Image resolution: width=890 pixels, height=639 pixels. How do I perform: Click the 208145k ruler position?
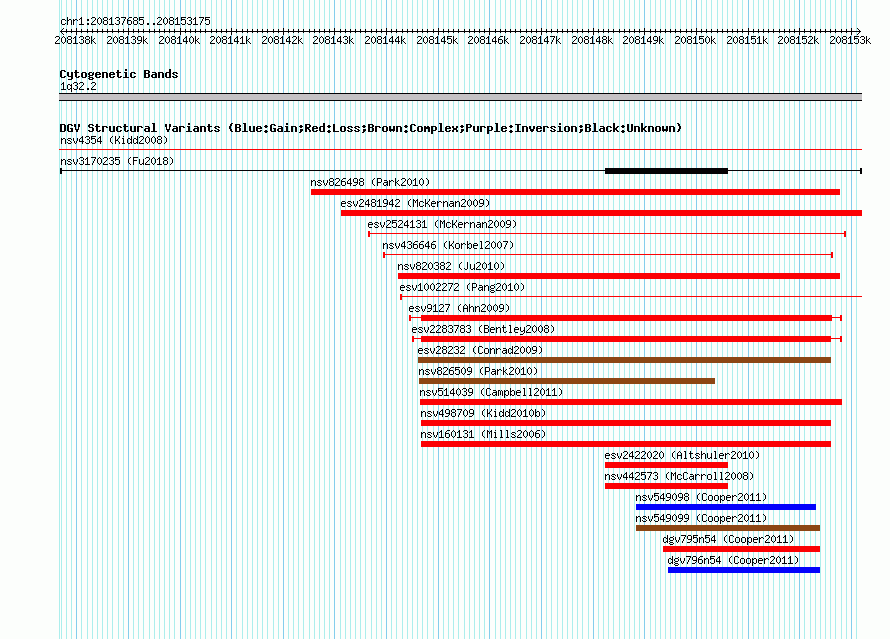[x=437, y=40]
